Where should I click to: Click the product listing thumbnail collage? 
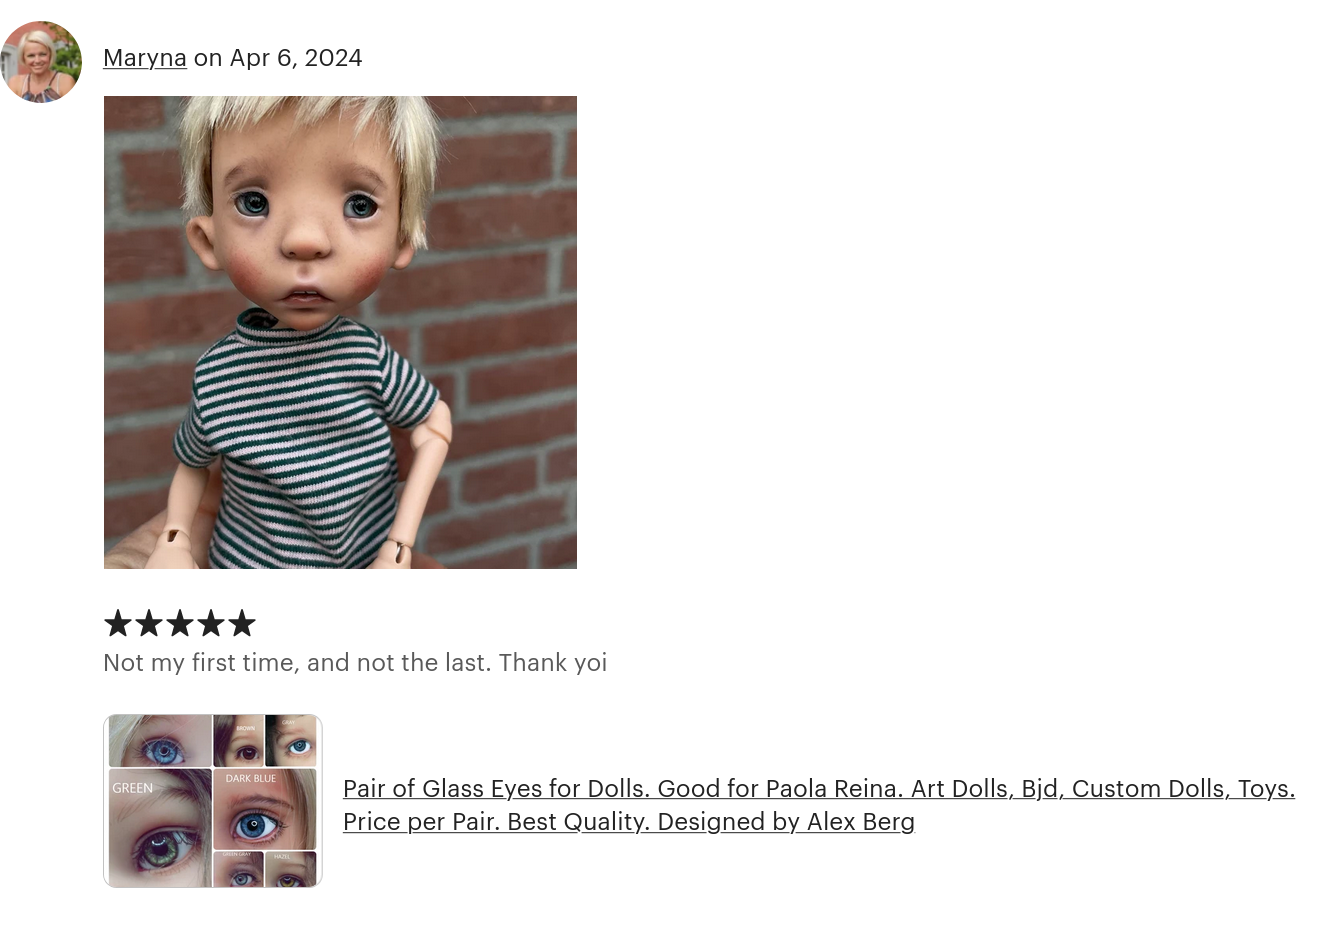(212, 800)
